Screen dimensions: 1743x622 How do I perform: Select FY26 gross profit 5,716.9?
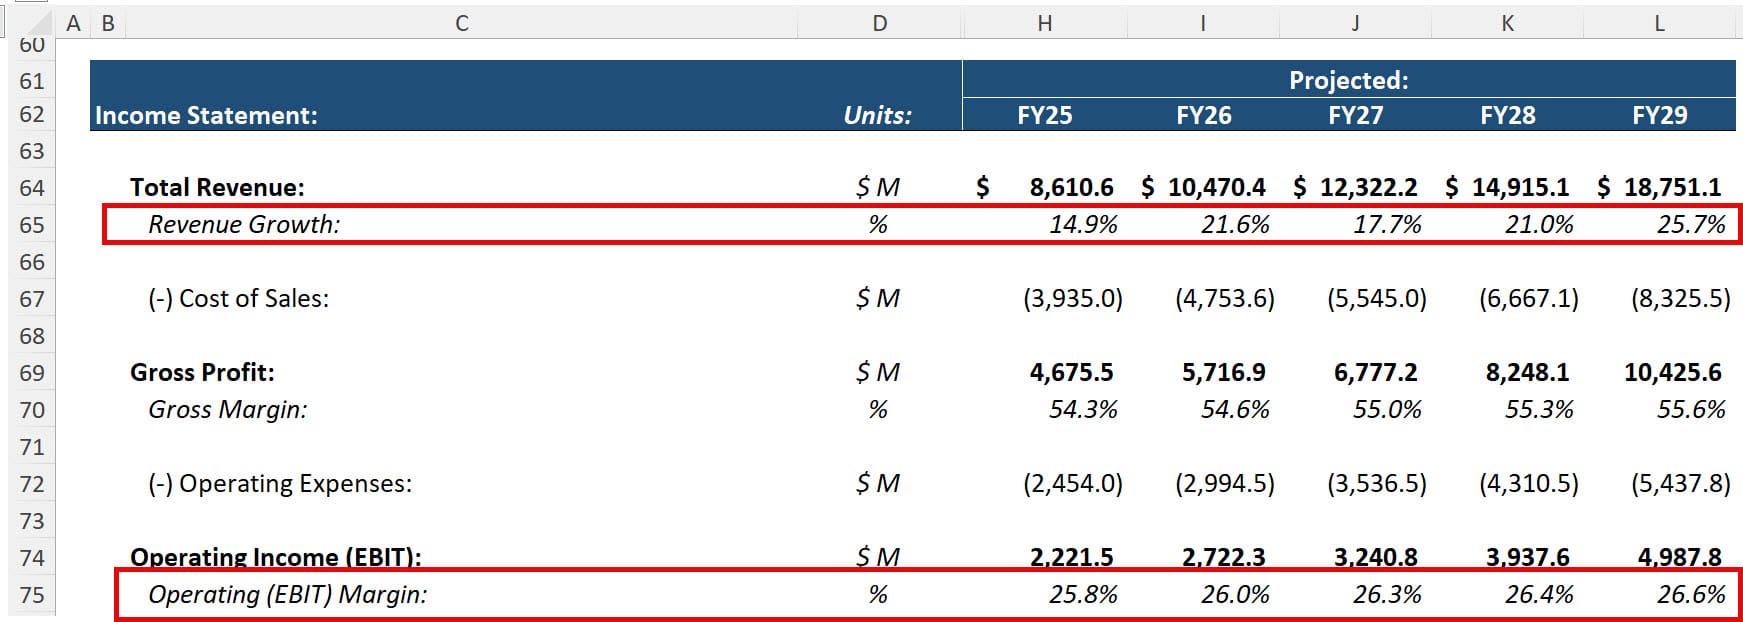coord(1223,372)
